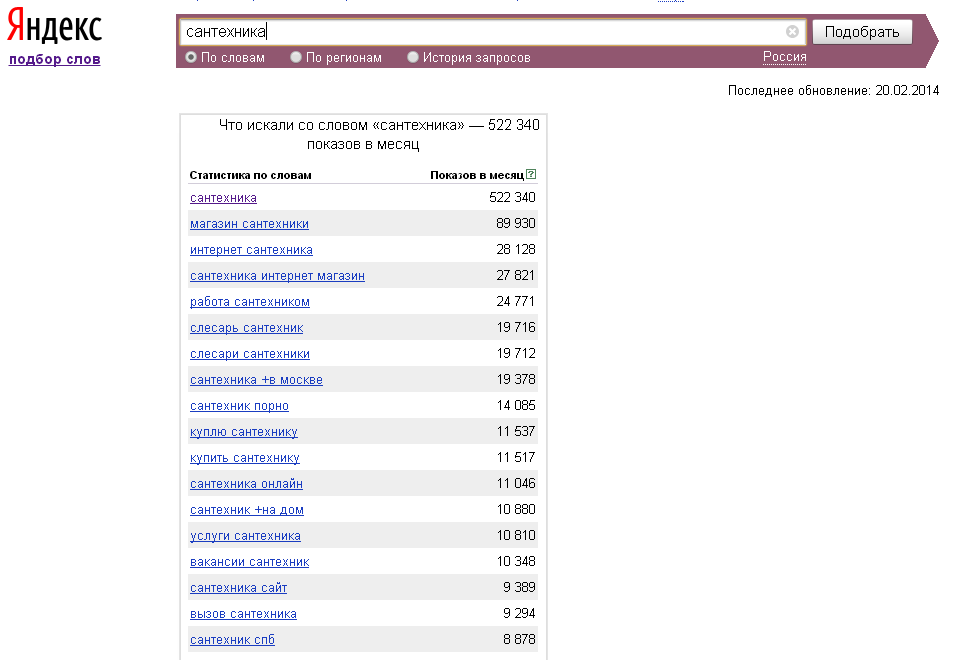Screen dimensions: 963x660
Task: Click the 28 128 impressions value
Action: pos(516,249)
